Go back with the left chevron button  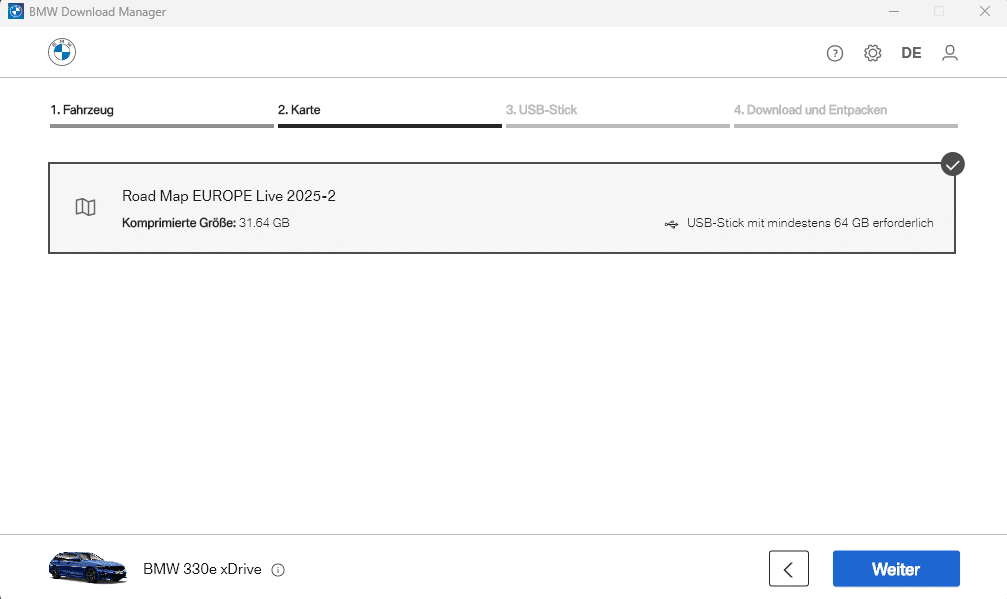789,569
